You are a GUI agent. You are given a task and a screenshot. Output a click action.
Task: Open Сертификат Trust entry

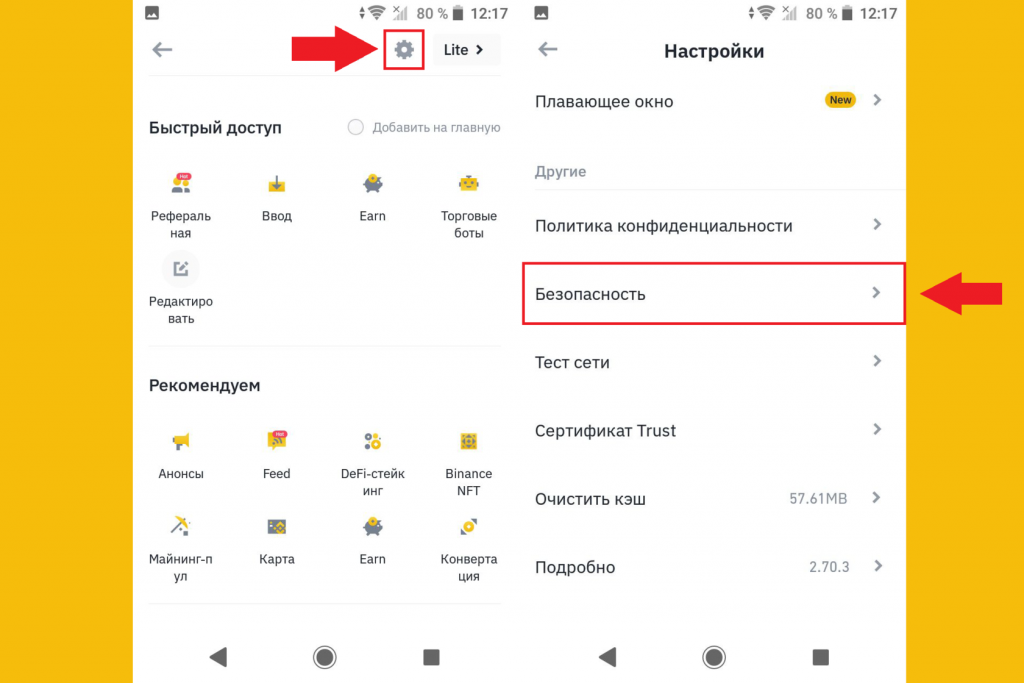tap(714, 430)
